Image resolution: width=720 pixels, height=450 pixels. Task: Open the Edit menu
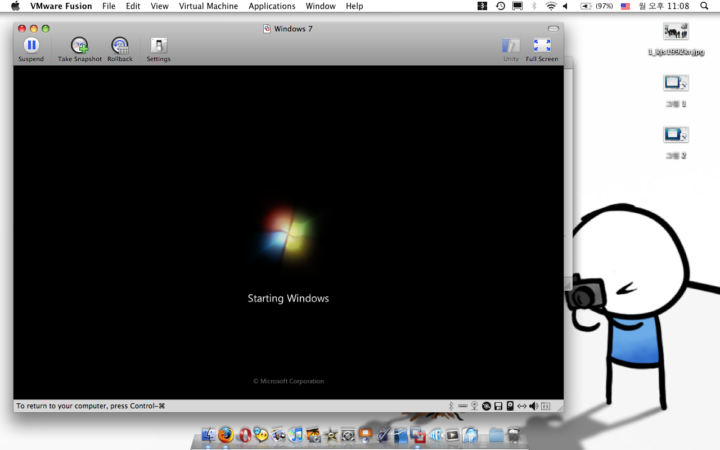click(x=133, y=6)
